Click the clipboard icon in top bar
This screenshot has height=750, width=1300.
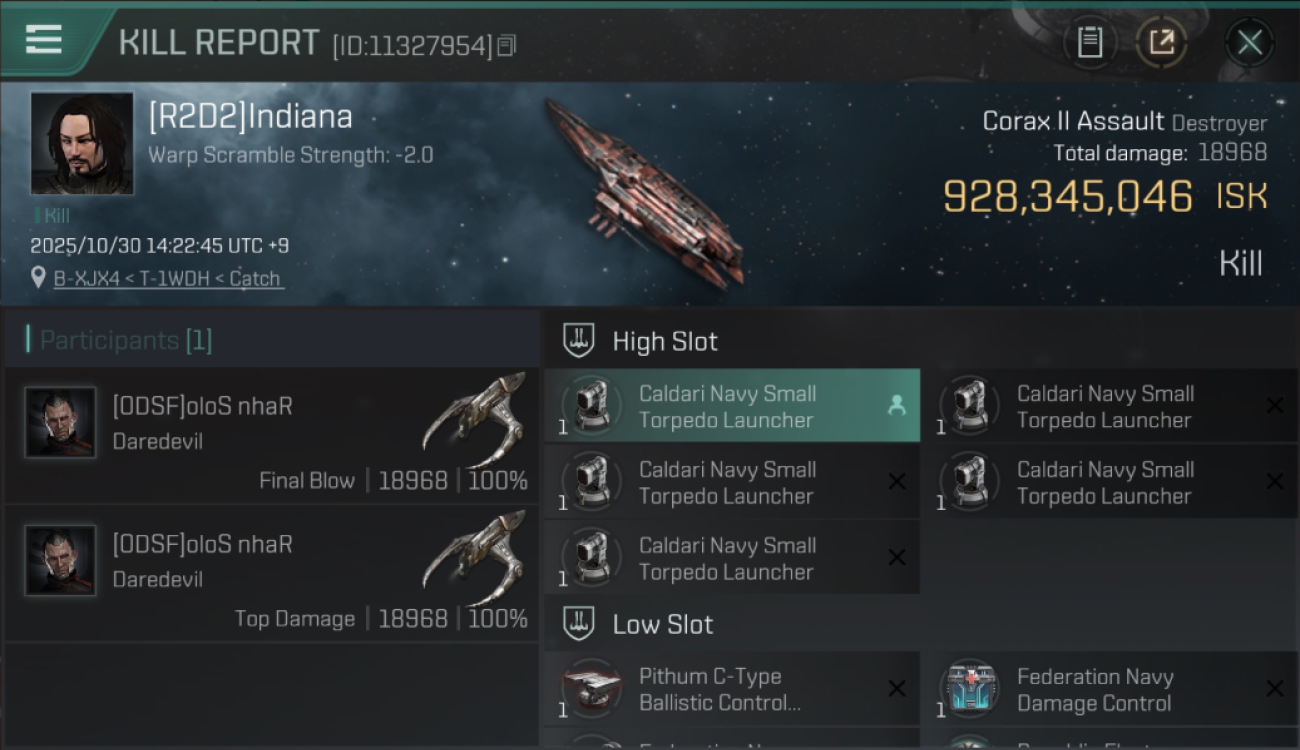(1090, 42)
